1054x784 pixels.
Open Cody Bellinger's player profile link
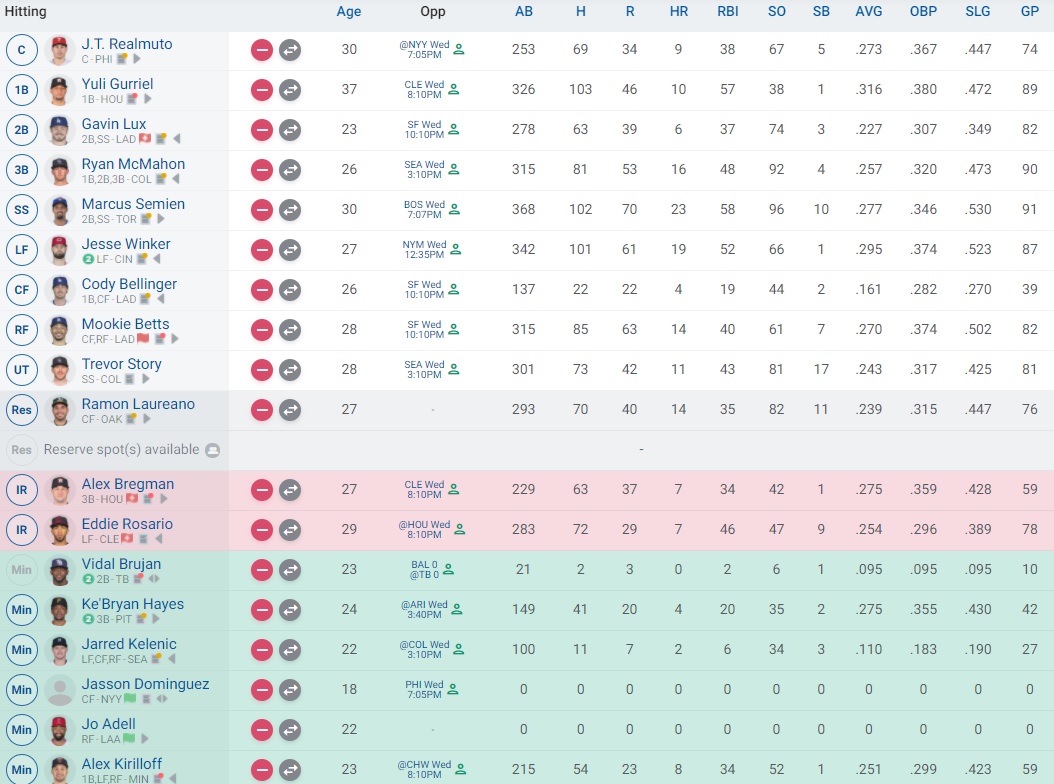[129, 284]
